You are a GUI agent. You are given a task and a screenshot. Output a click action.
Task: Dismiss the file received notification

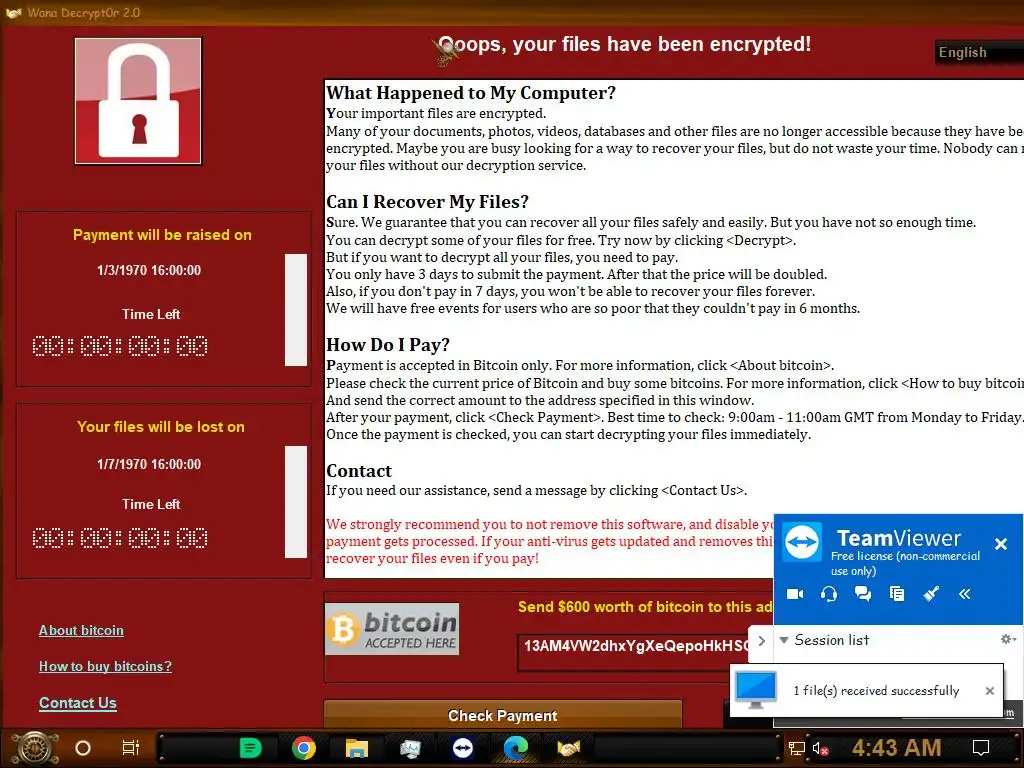coord(989,691)
